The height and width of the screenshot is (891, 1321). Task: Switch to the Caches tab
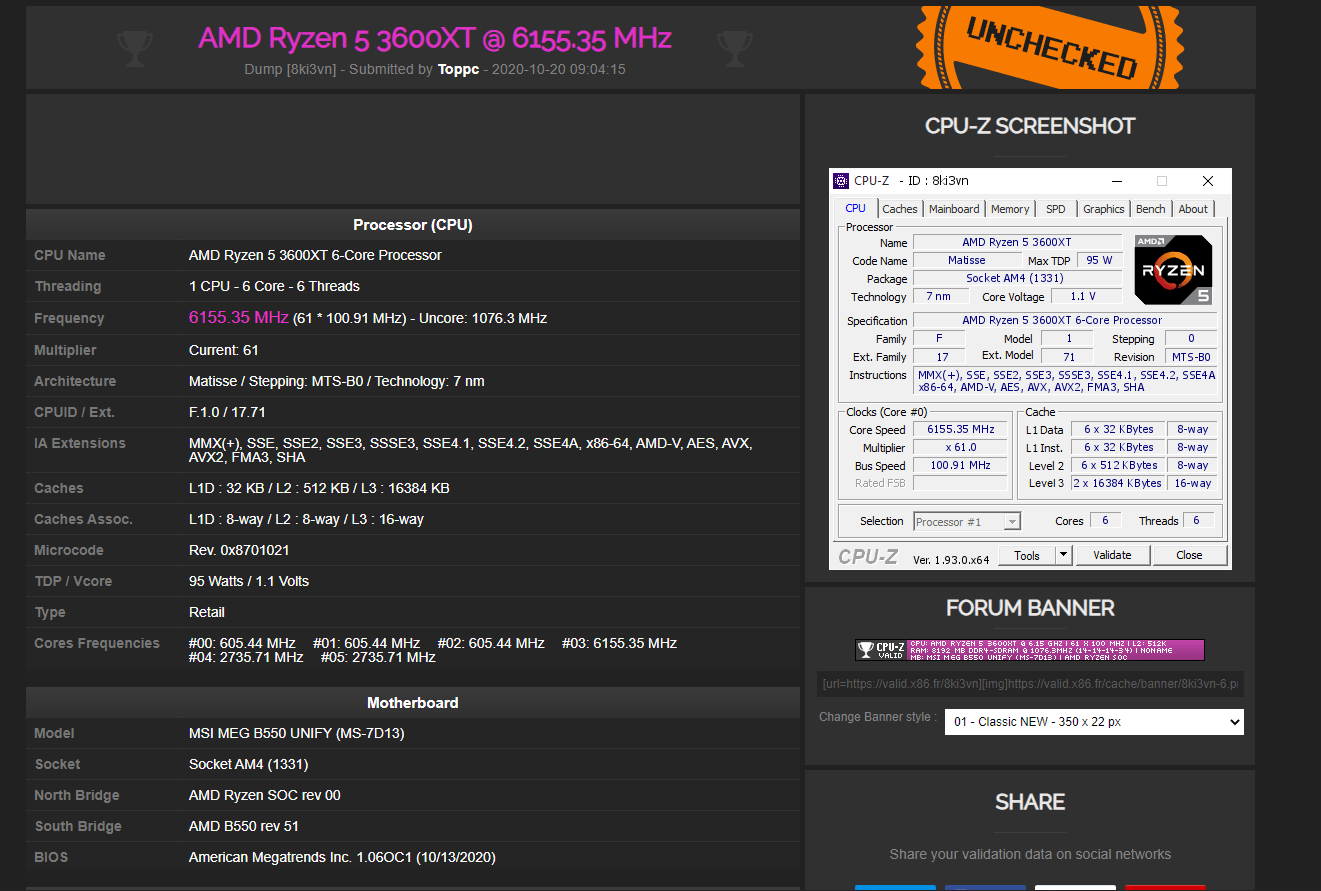899,209
